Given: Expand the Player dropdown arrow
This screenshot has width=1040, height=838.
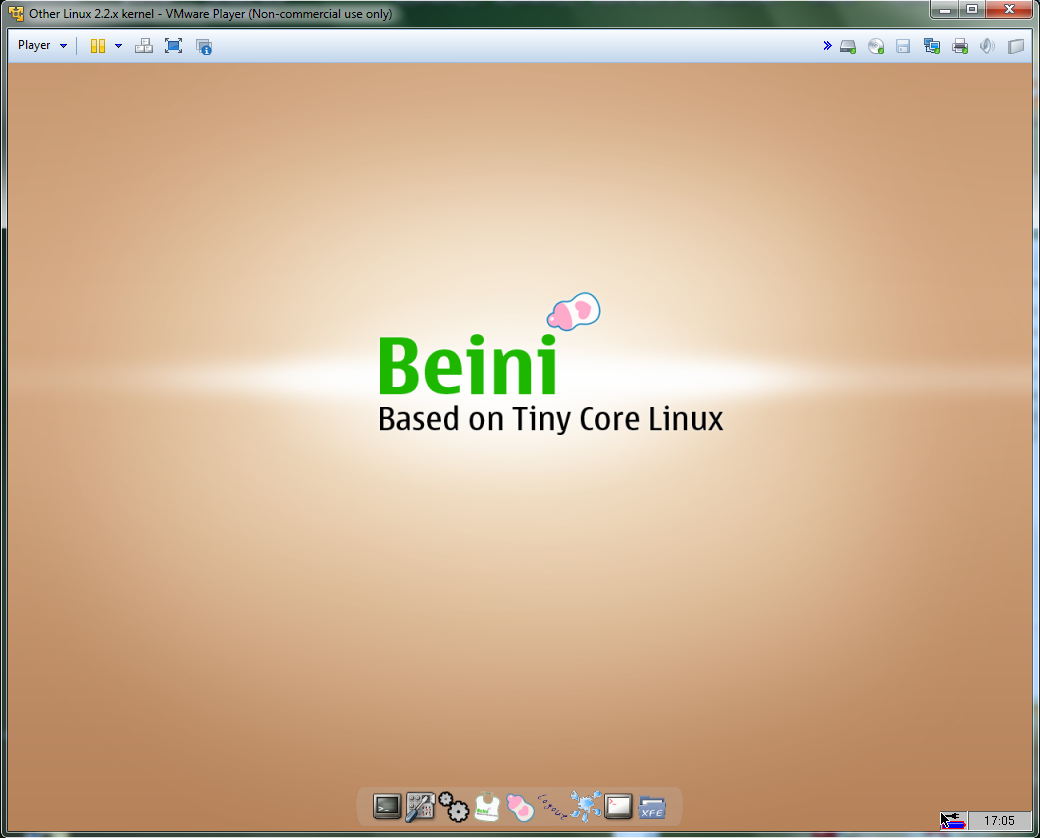Looking at the screenshot, I should coord(64,46).
